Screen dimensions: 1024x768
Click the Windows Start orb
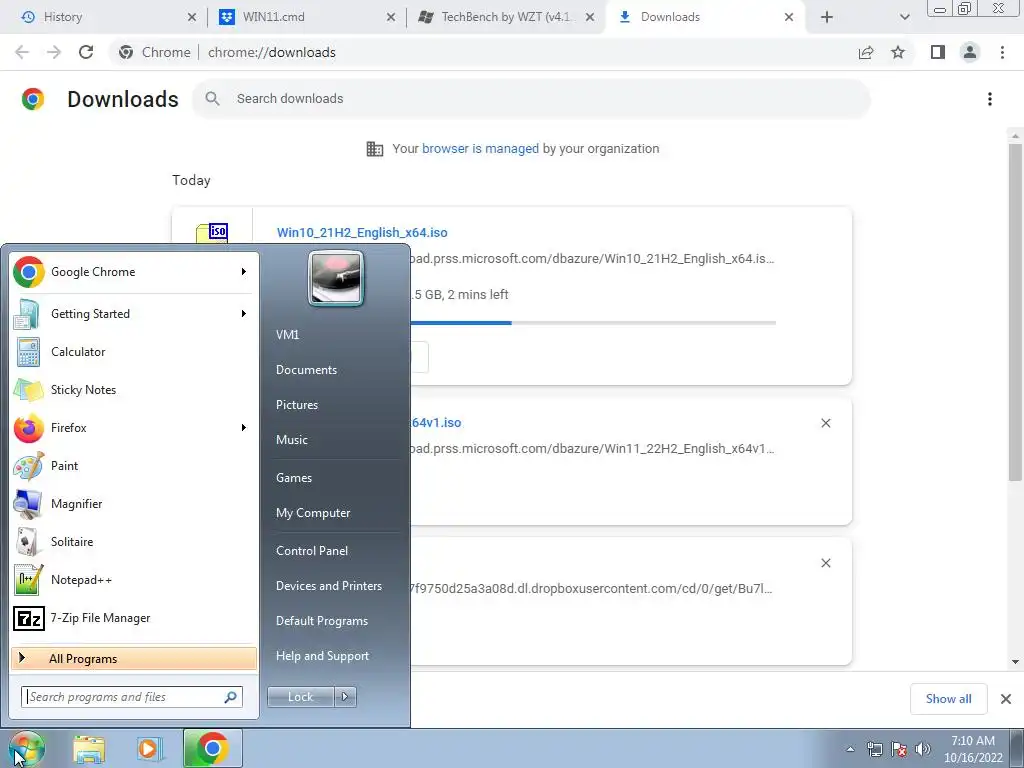point(26,748)
